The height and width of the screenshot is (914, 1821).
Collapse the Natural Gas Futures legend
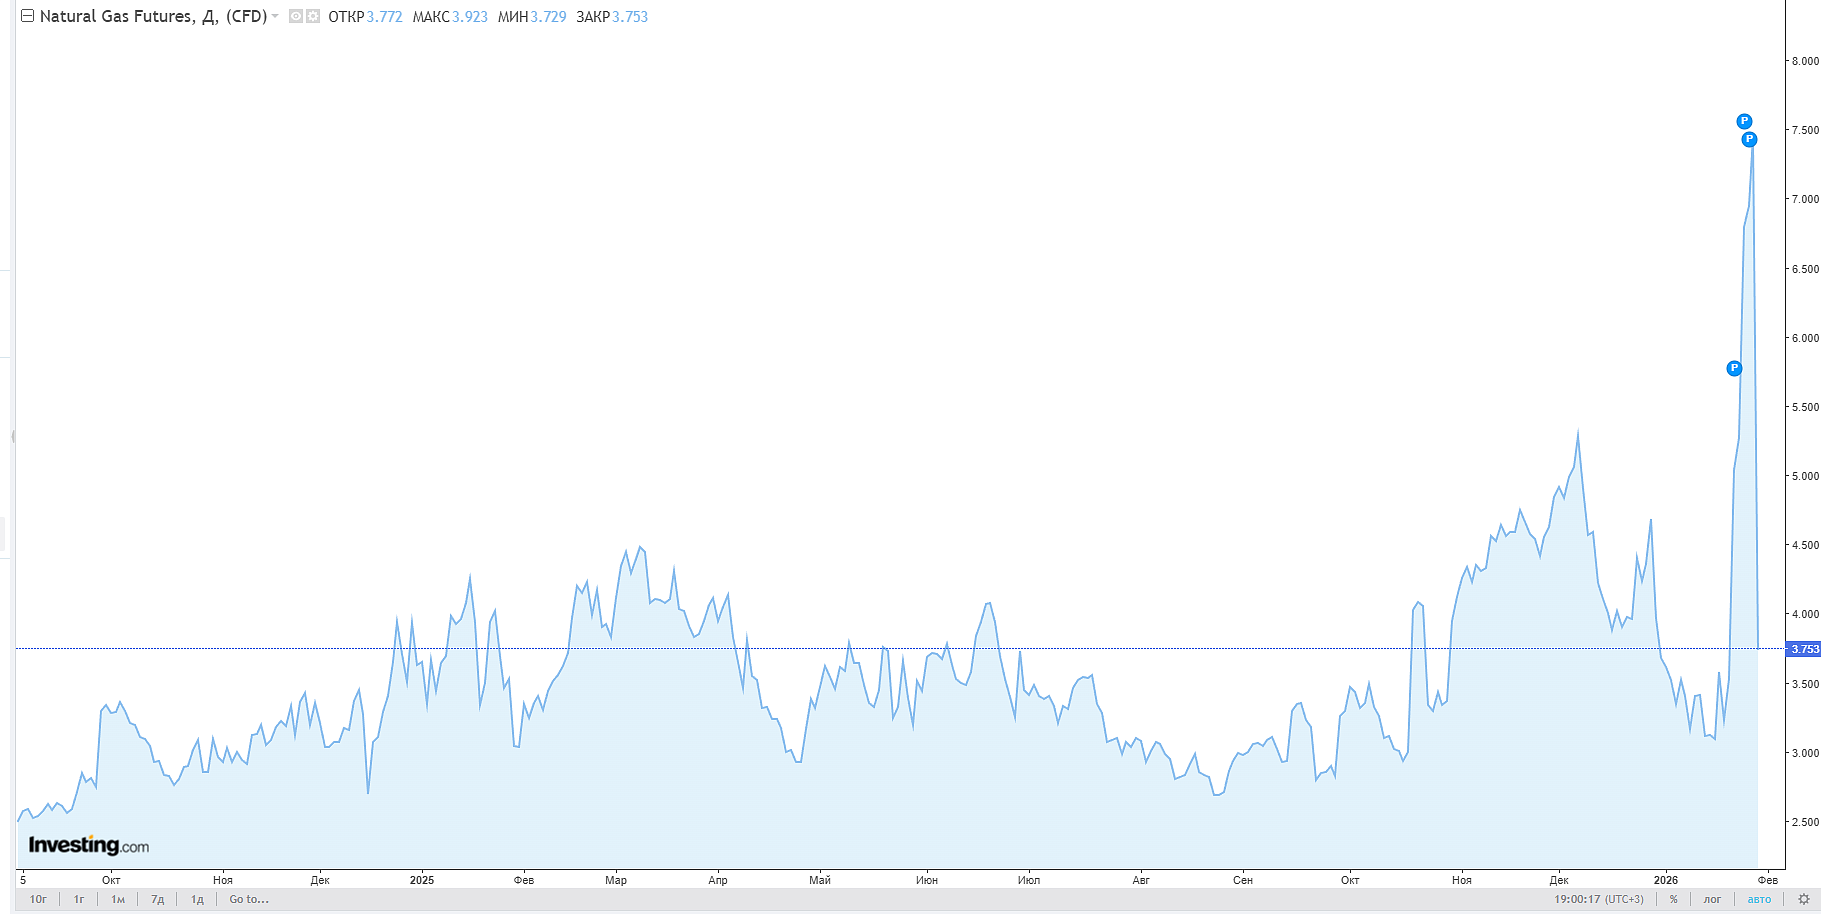(x=27, y=16)
